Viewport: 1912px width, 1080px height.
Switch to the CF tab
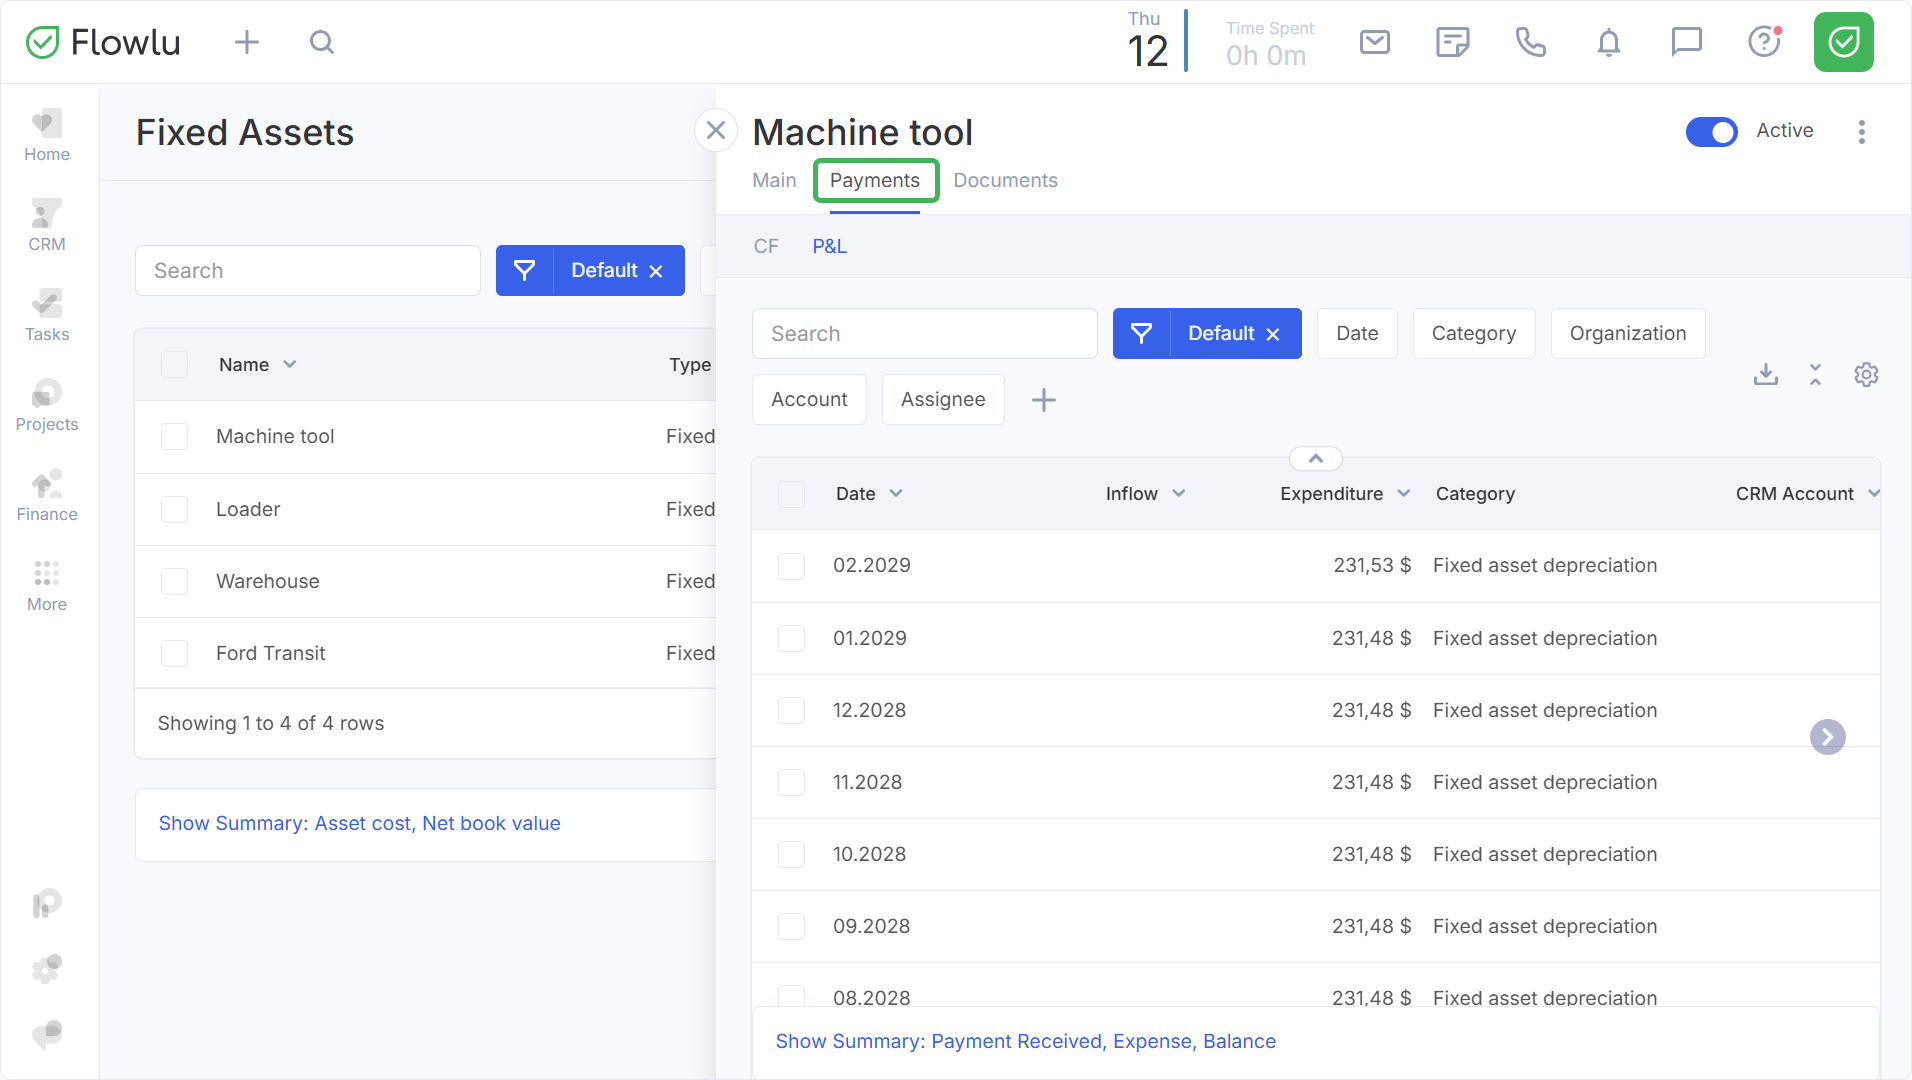766,246
